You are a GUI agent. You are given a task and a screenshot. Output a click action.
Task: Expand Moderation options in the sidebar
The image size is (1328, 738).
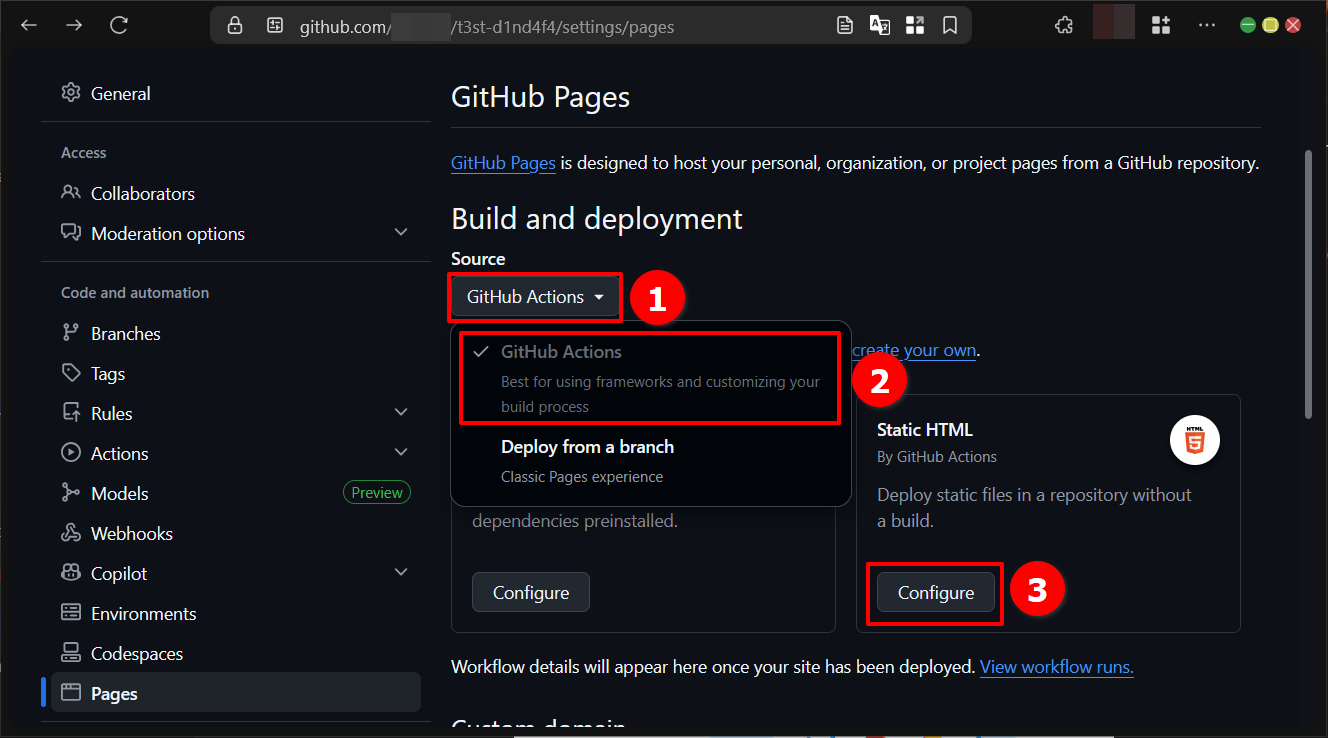401,231
